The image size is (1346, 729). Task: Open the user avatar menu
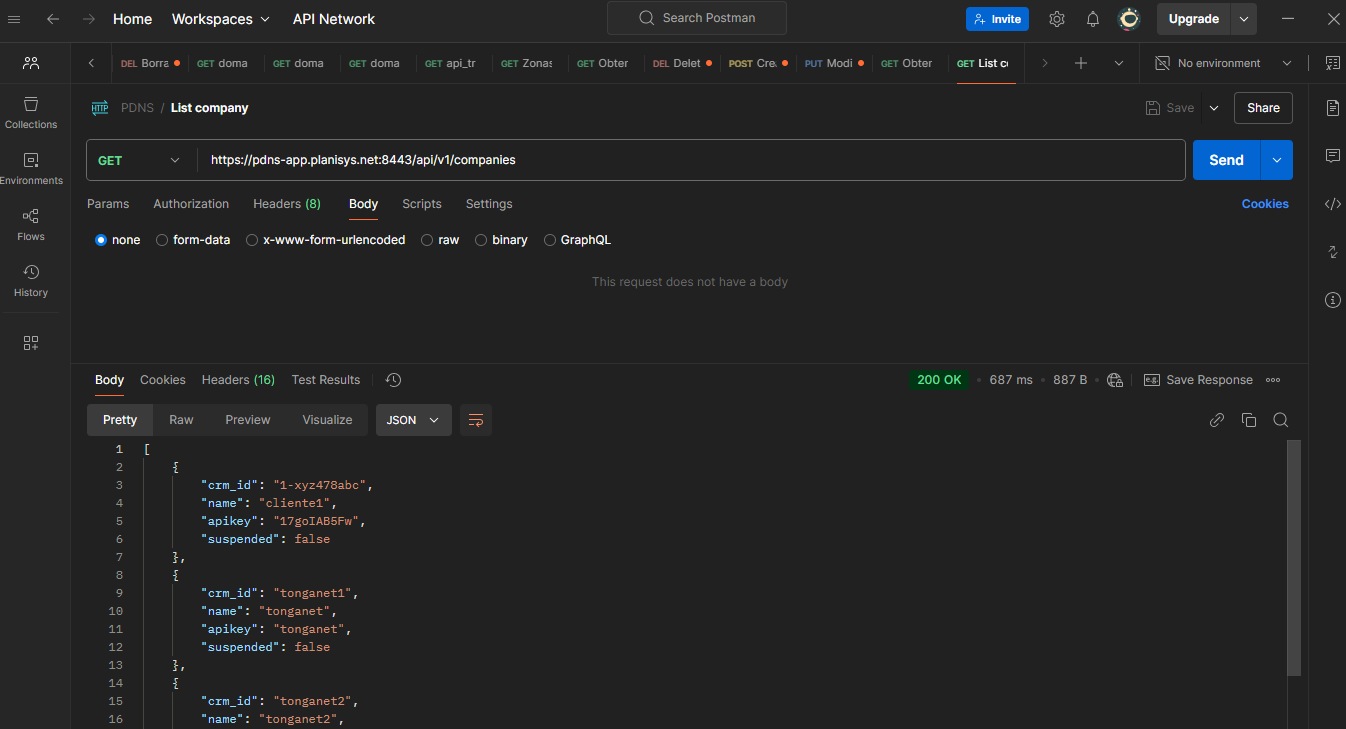click(x=1129, y=19)
